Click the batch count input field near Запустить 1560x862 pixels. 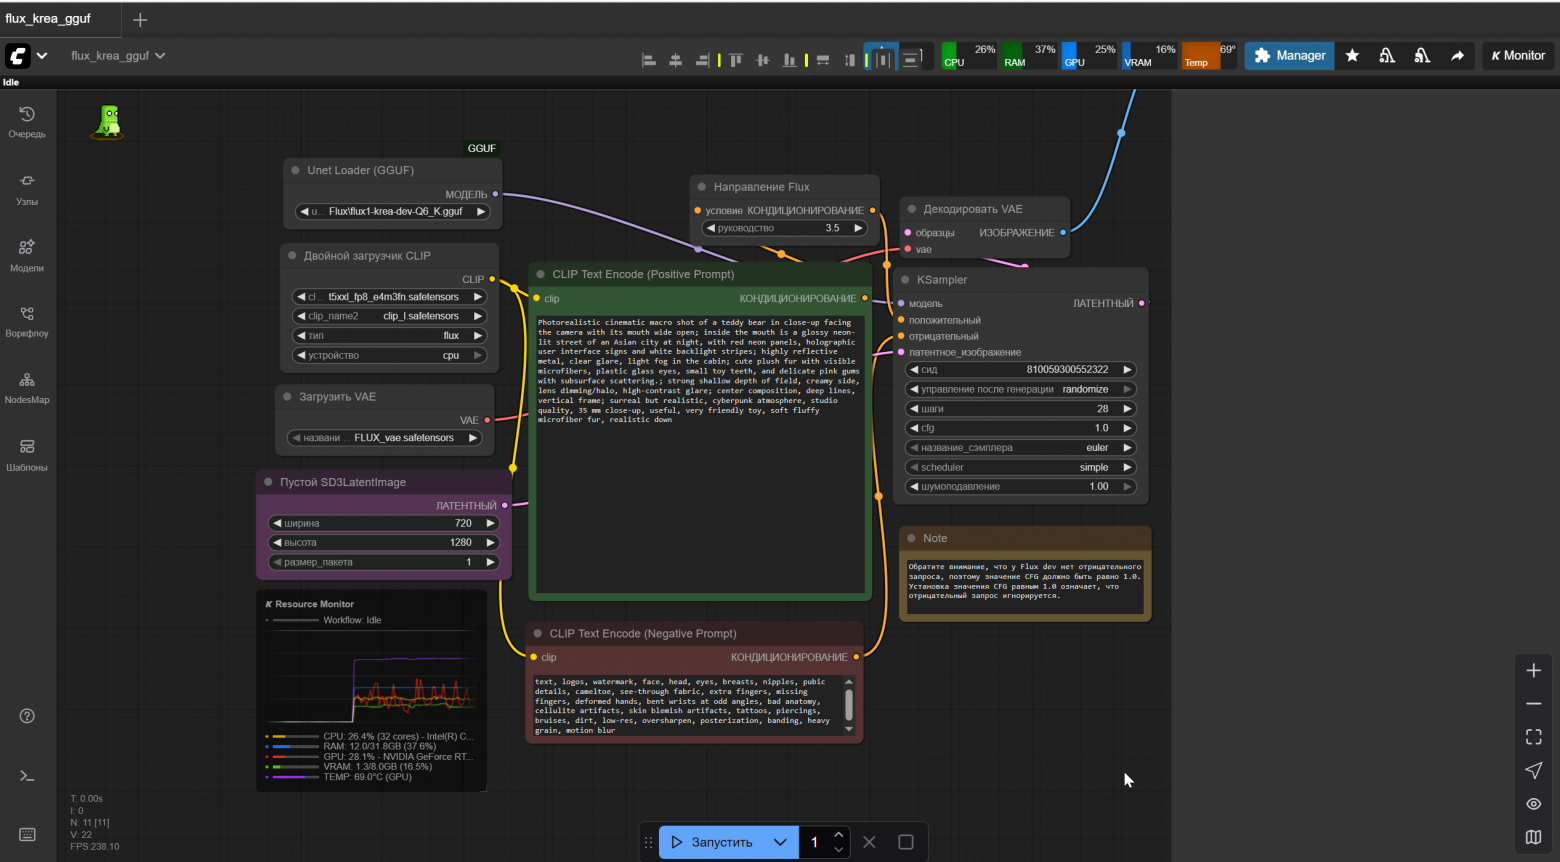click(x=812, y=842)
